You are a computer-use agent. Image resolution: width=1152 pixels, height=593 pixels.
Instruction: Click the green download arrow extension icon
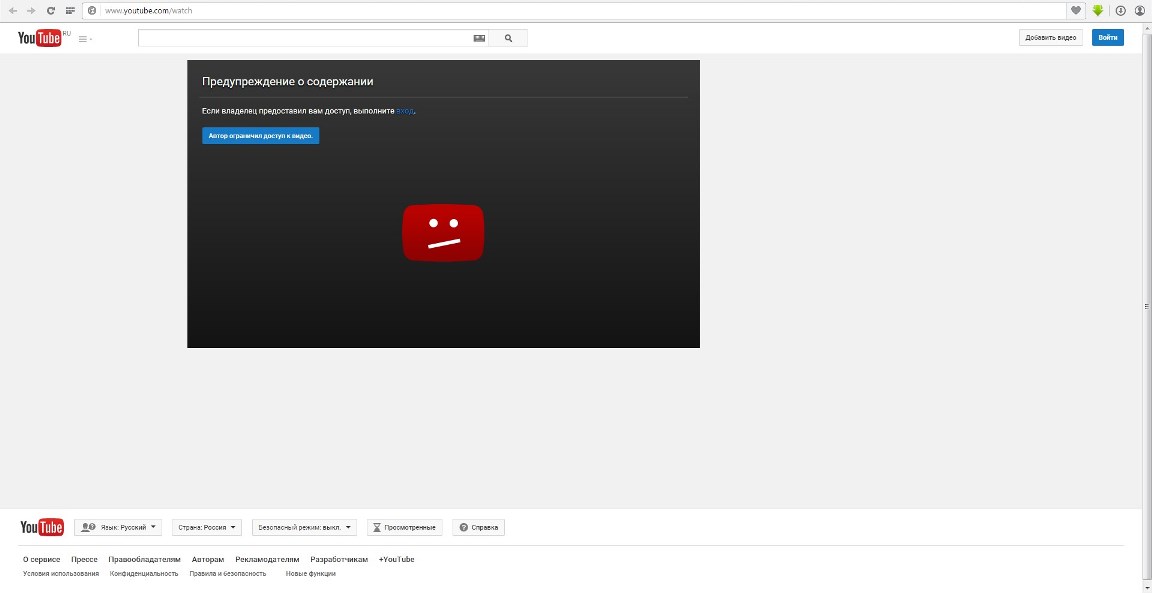coord(1098,11)
